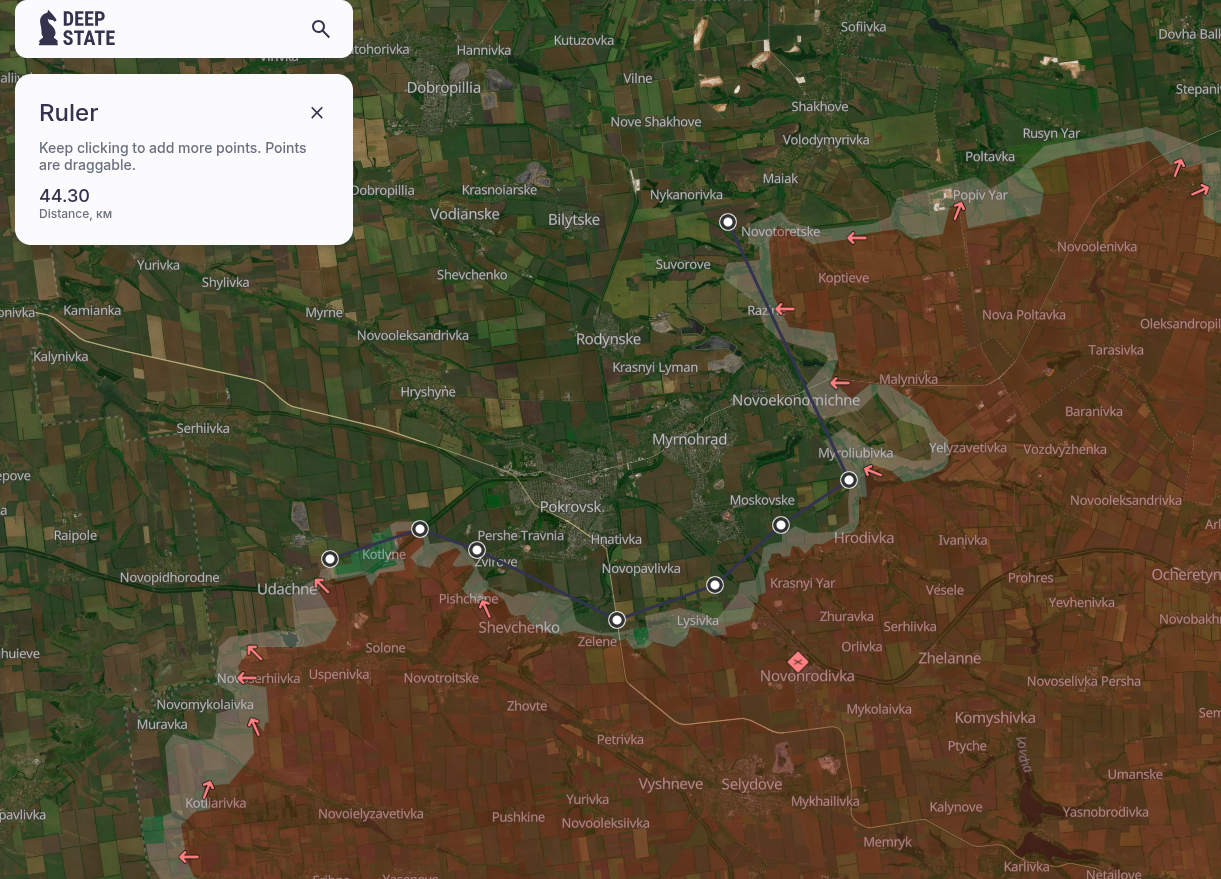Image resolution: width=1221 pixels, height=879 pixels.
Task: Click the Vyshneve label
Action: coord(671,784)
